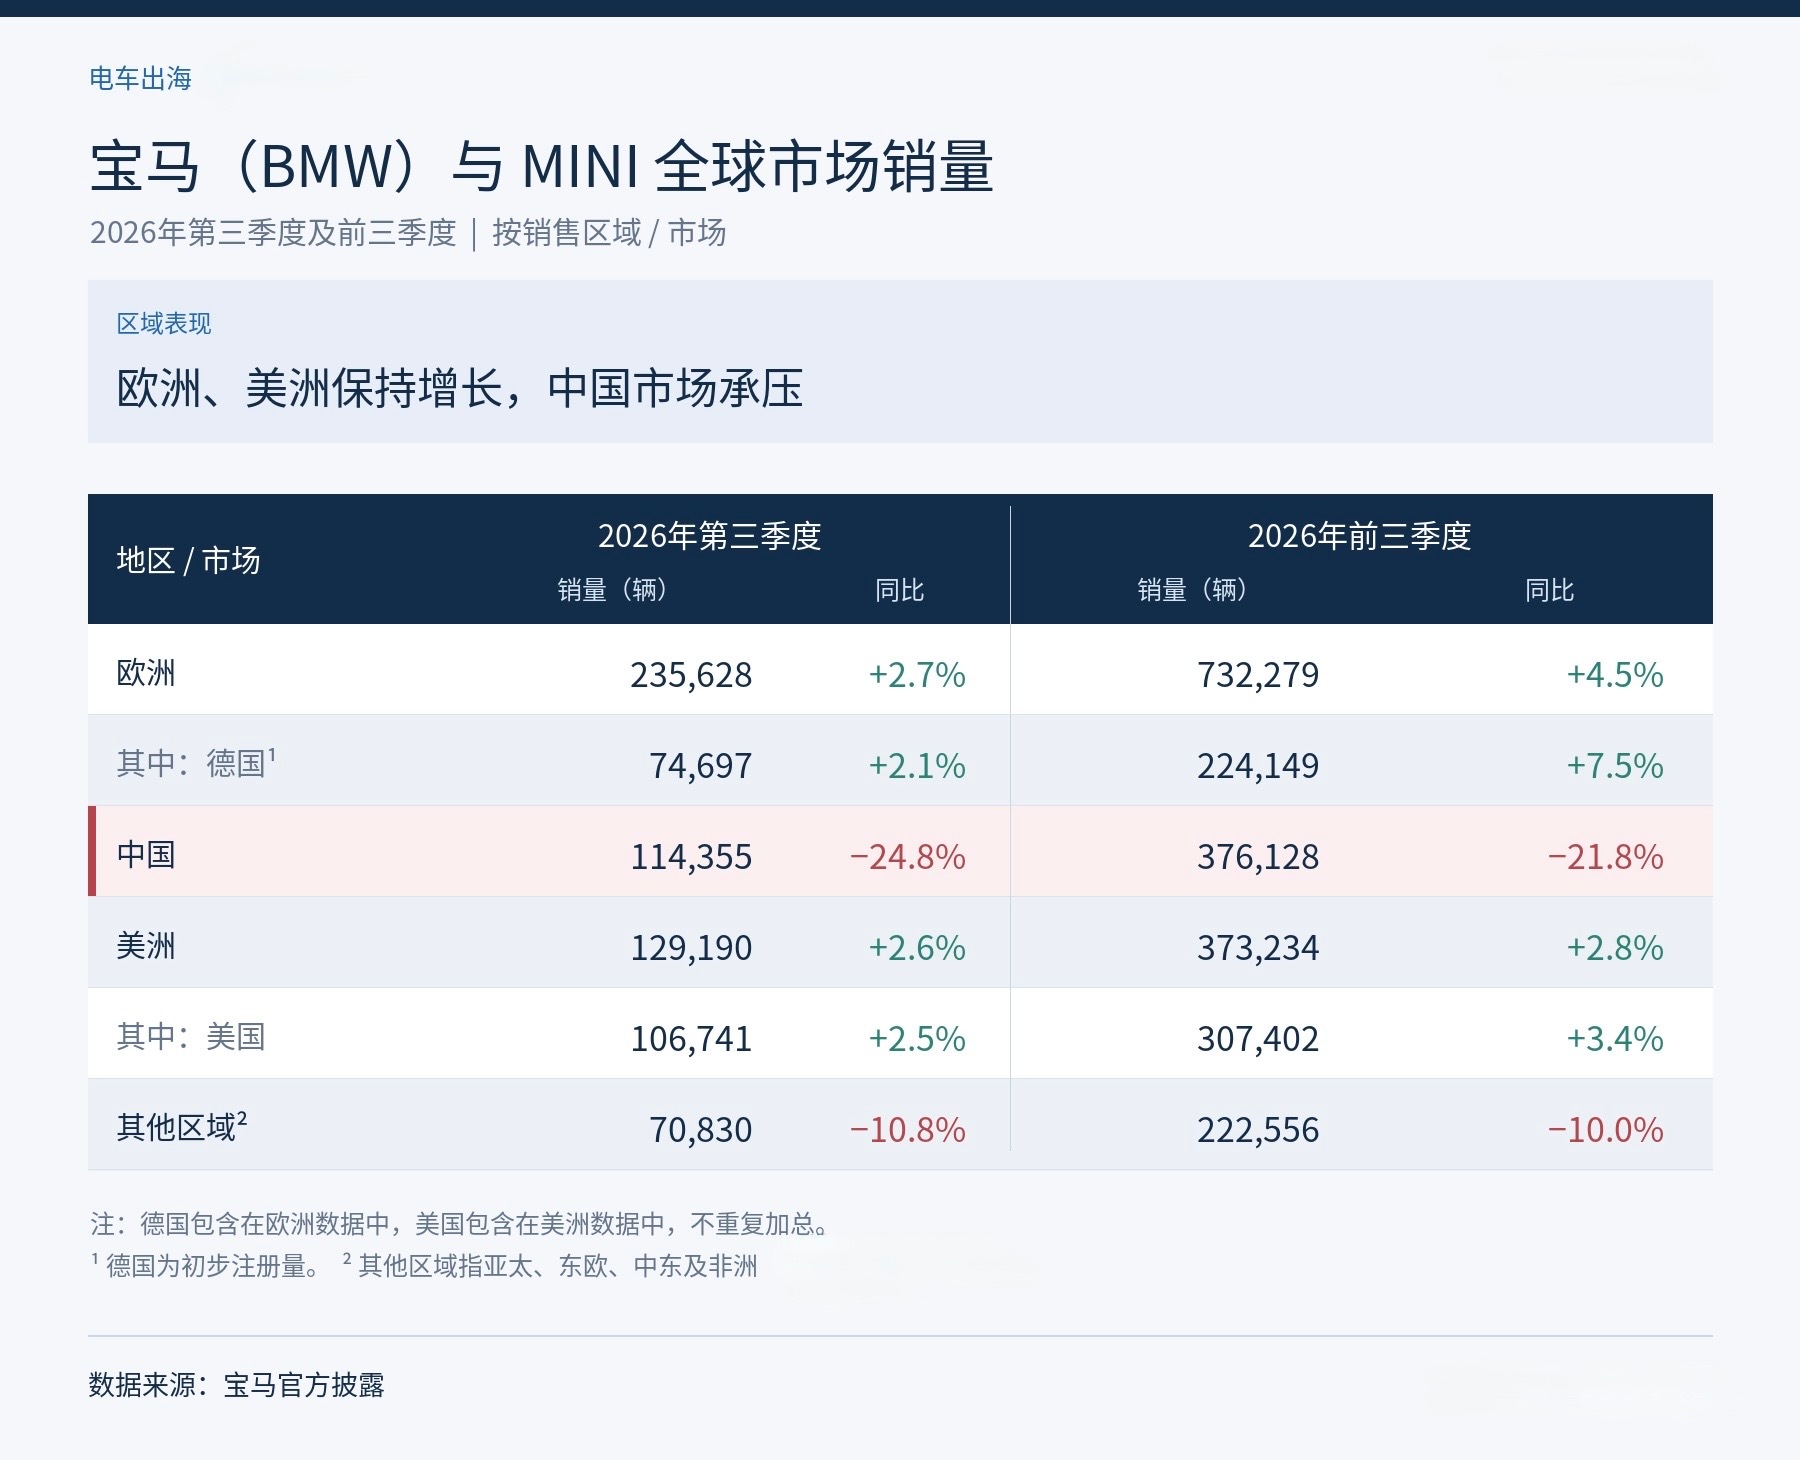Click Europe year-to-date change +4.5%
Viewport: 1800px width, 1460px height.
(x=1615, y=675)
